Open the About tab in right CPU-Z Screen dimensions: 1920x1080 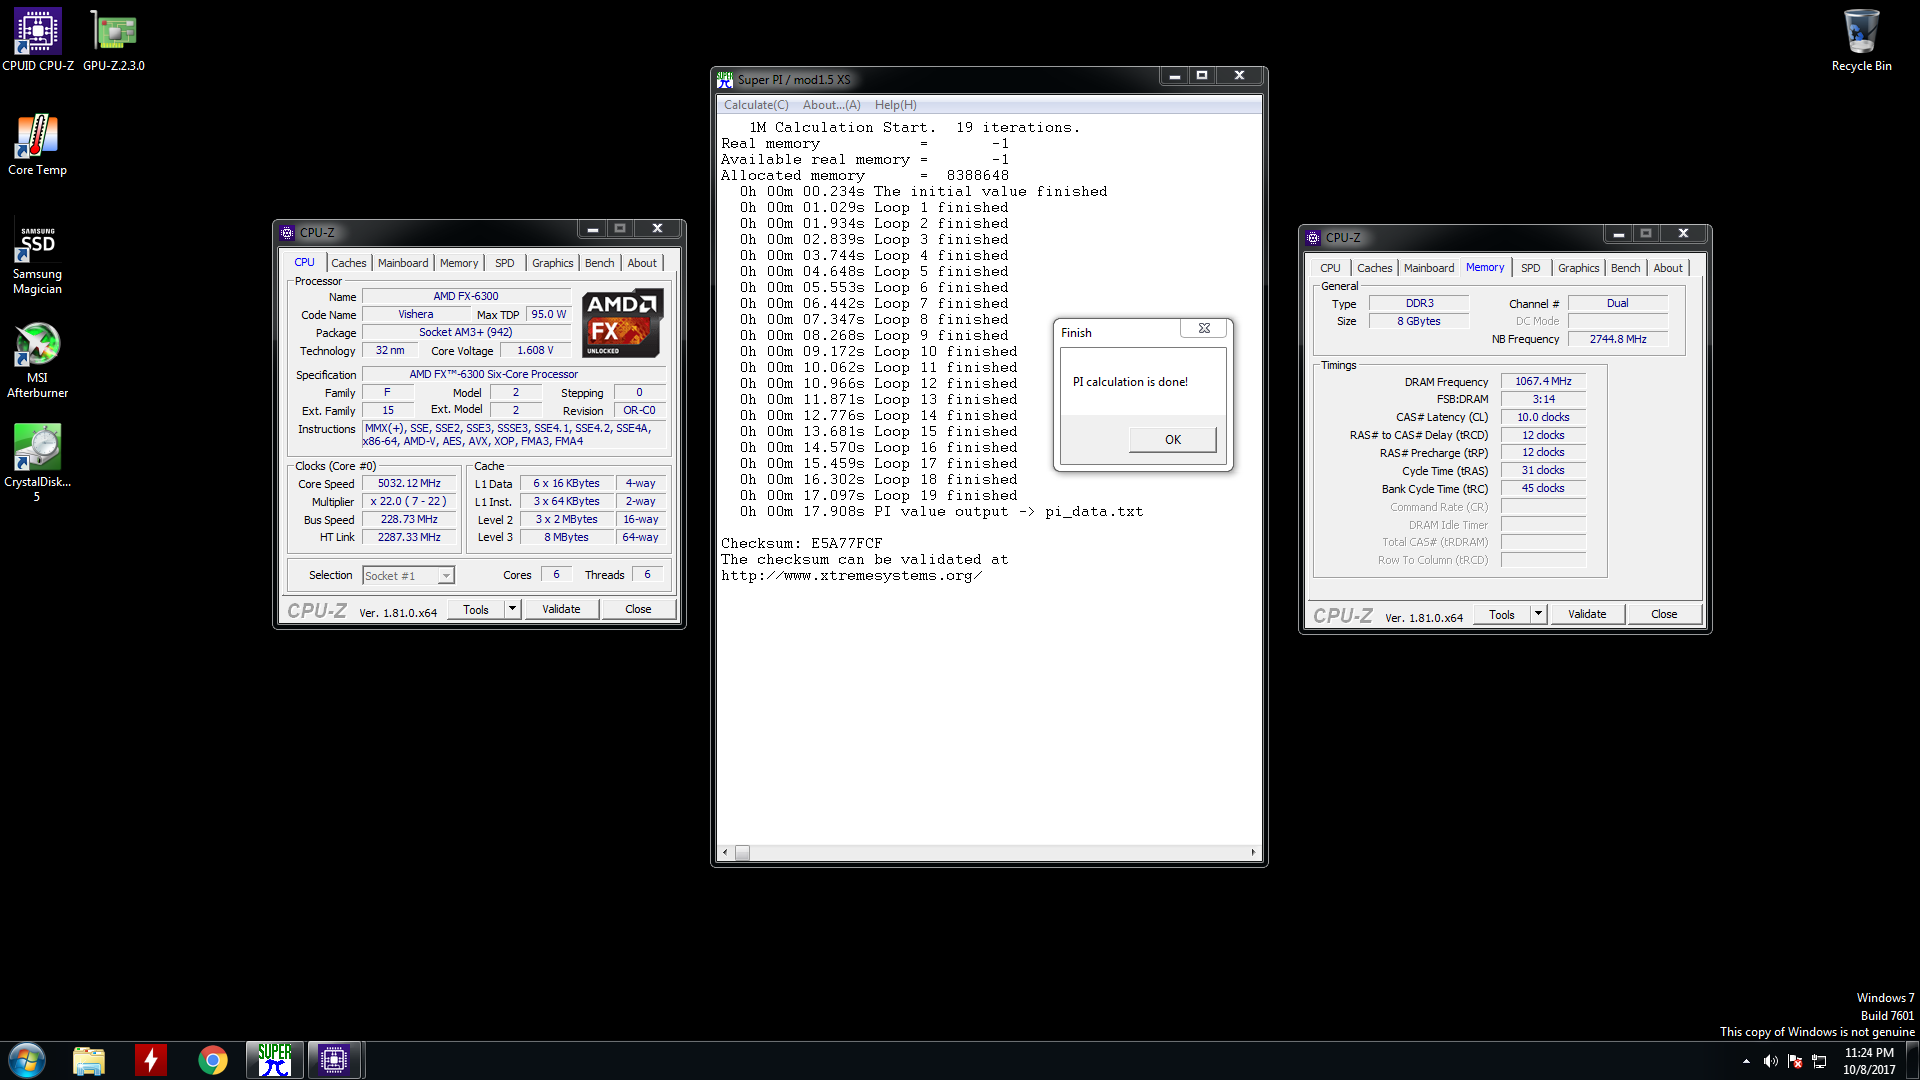point(1668,268)
